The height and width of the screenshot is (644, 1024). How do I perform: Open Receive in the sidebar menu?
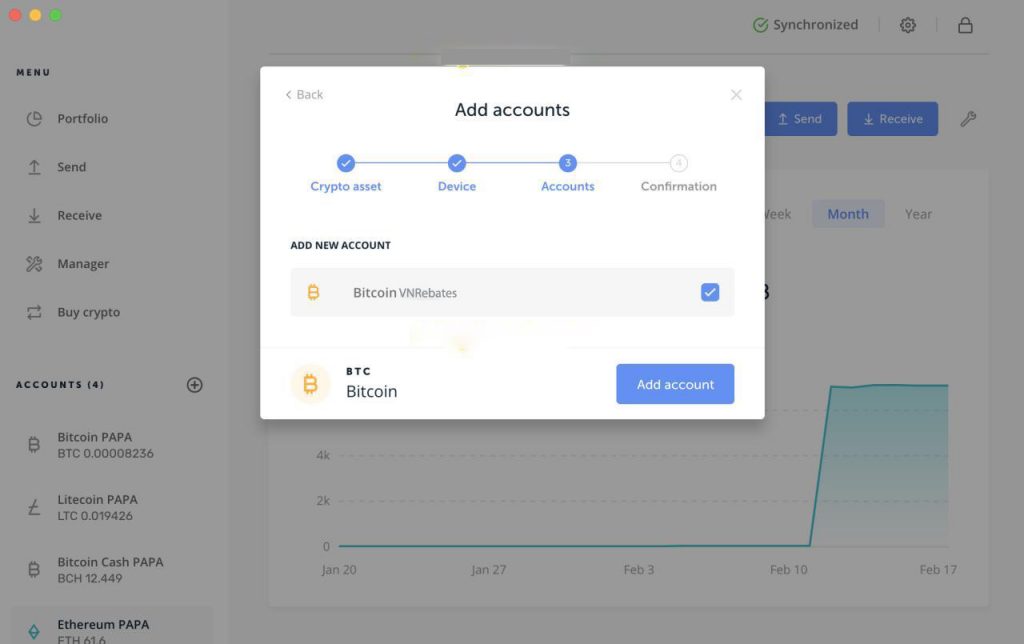(79, 216)
